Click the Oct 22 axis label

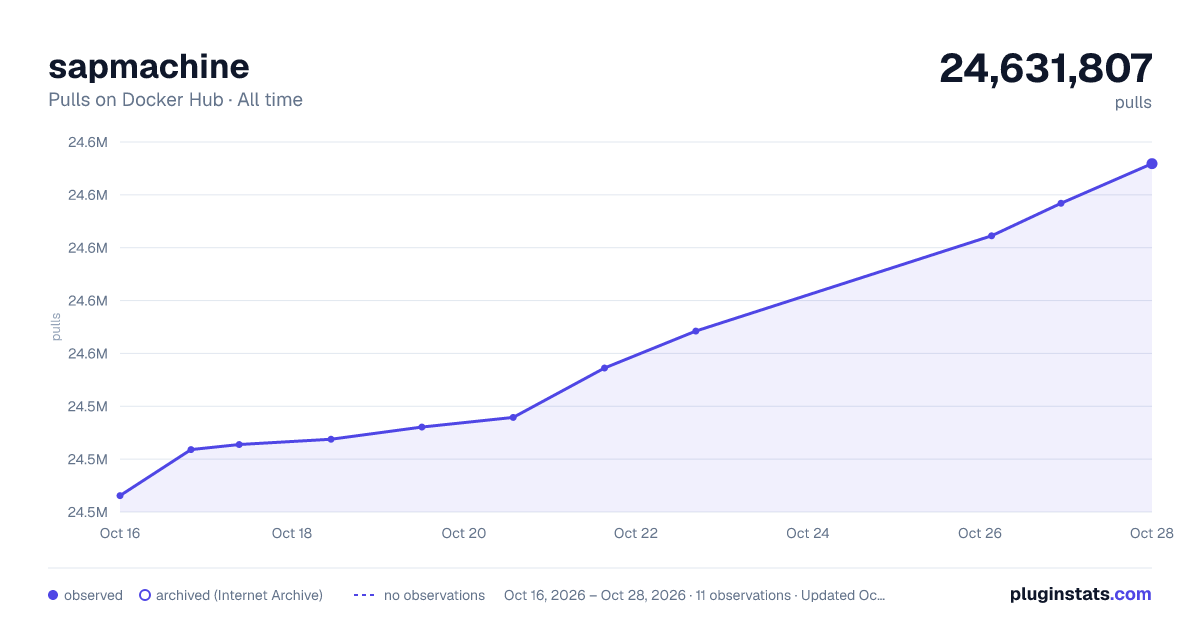pos(636,533)
